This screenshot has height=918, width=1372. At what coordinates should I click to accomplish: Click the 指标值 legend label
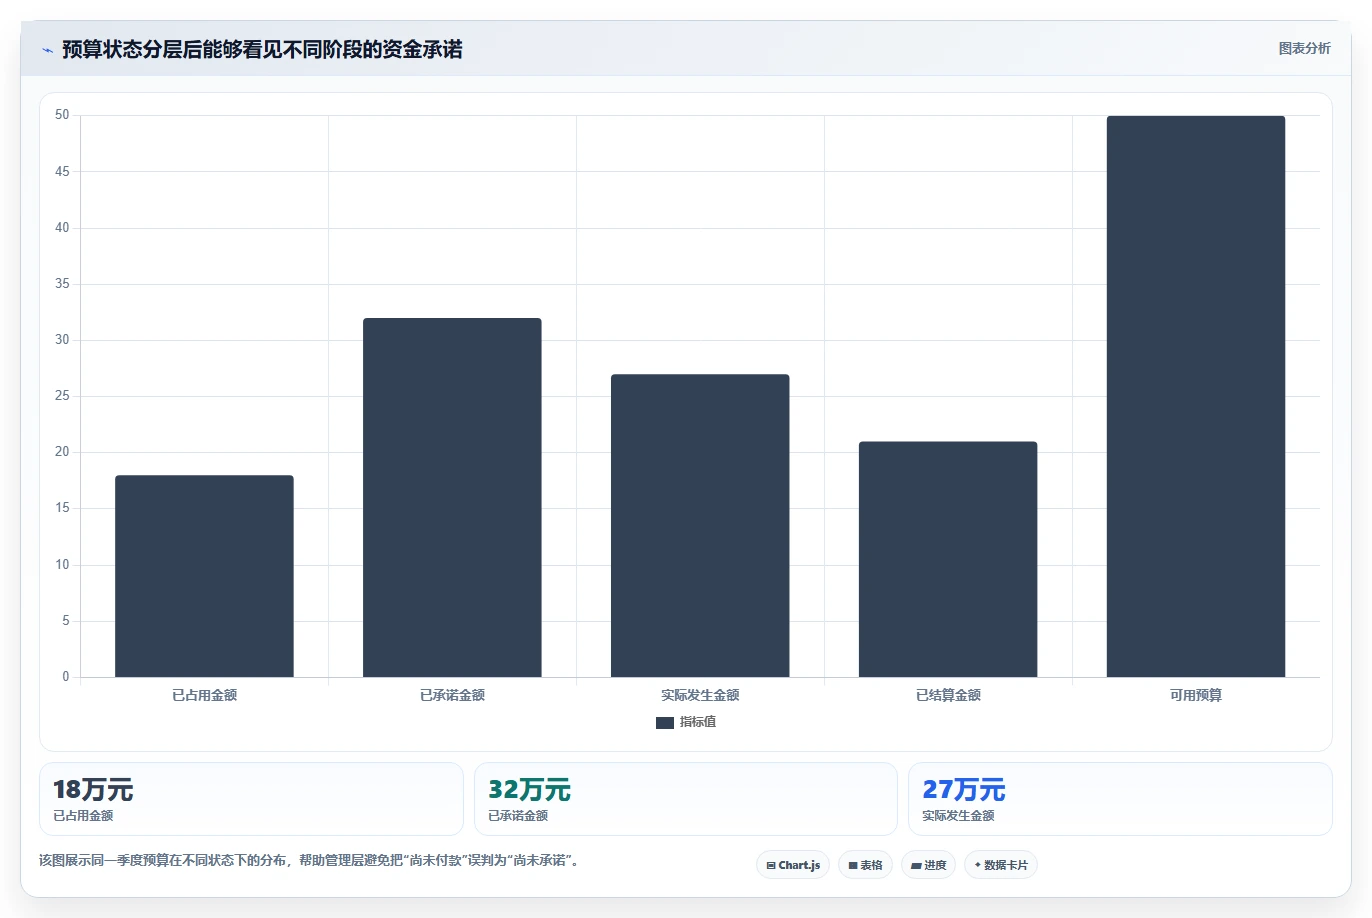698,722
